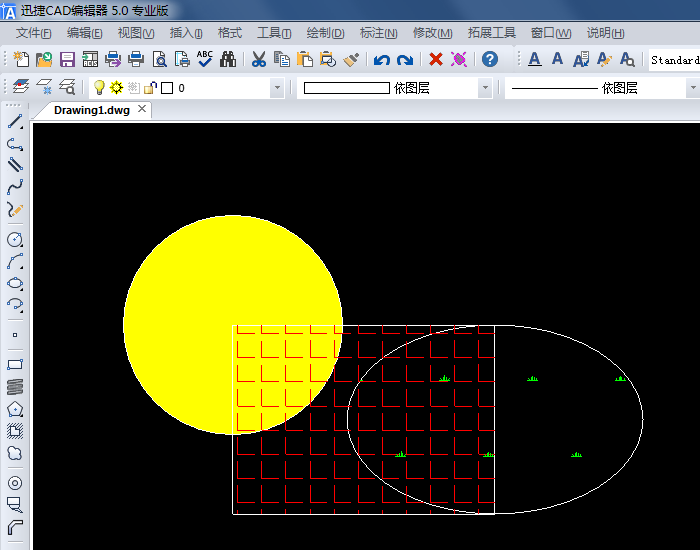Open the 窗口(W) menu

(x=551, y=33)
